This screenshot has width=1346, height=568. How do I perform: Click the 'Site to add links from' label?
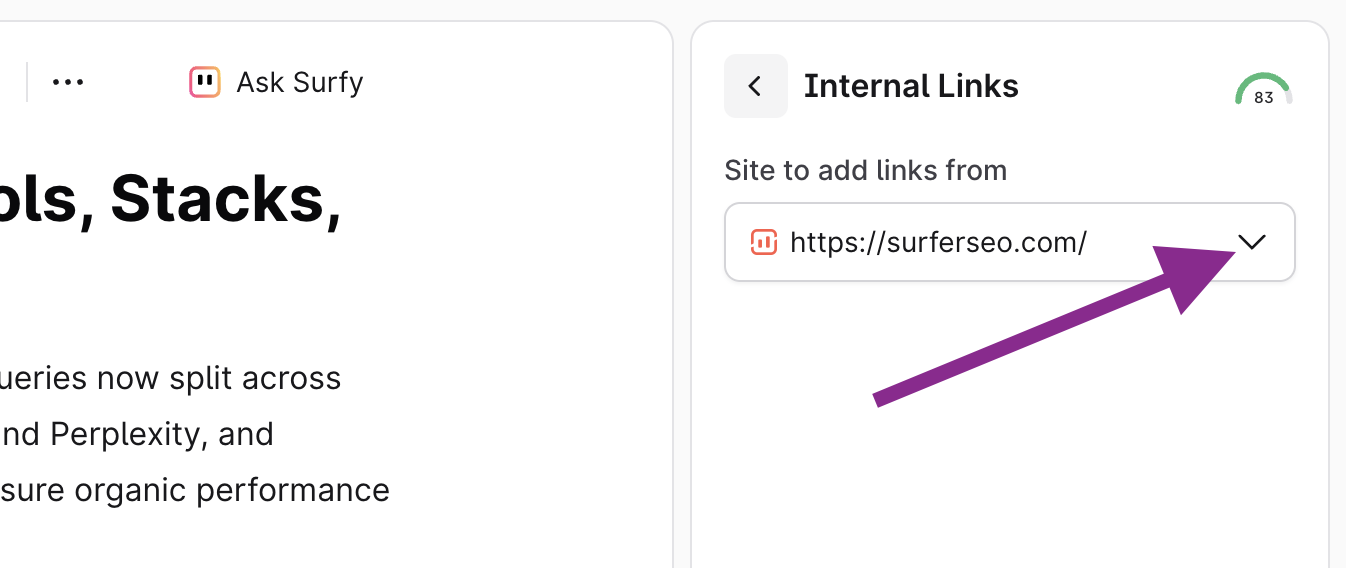(x=865, y=170)
